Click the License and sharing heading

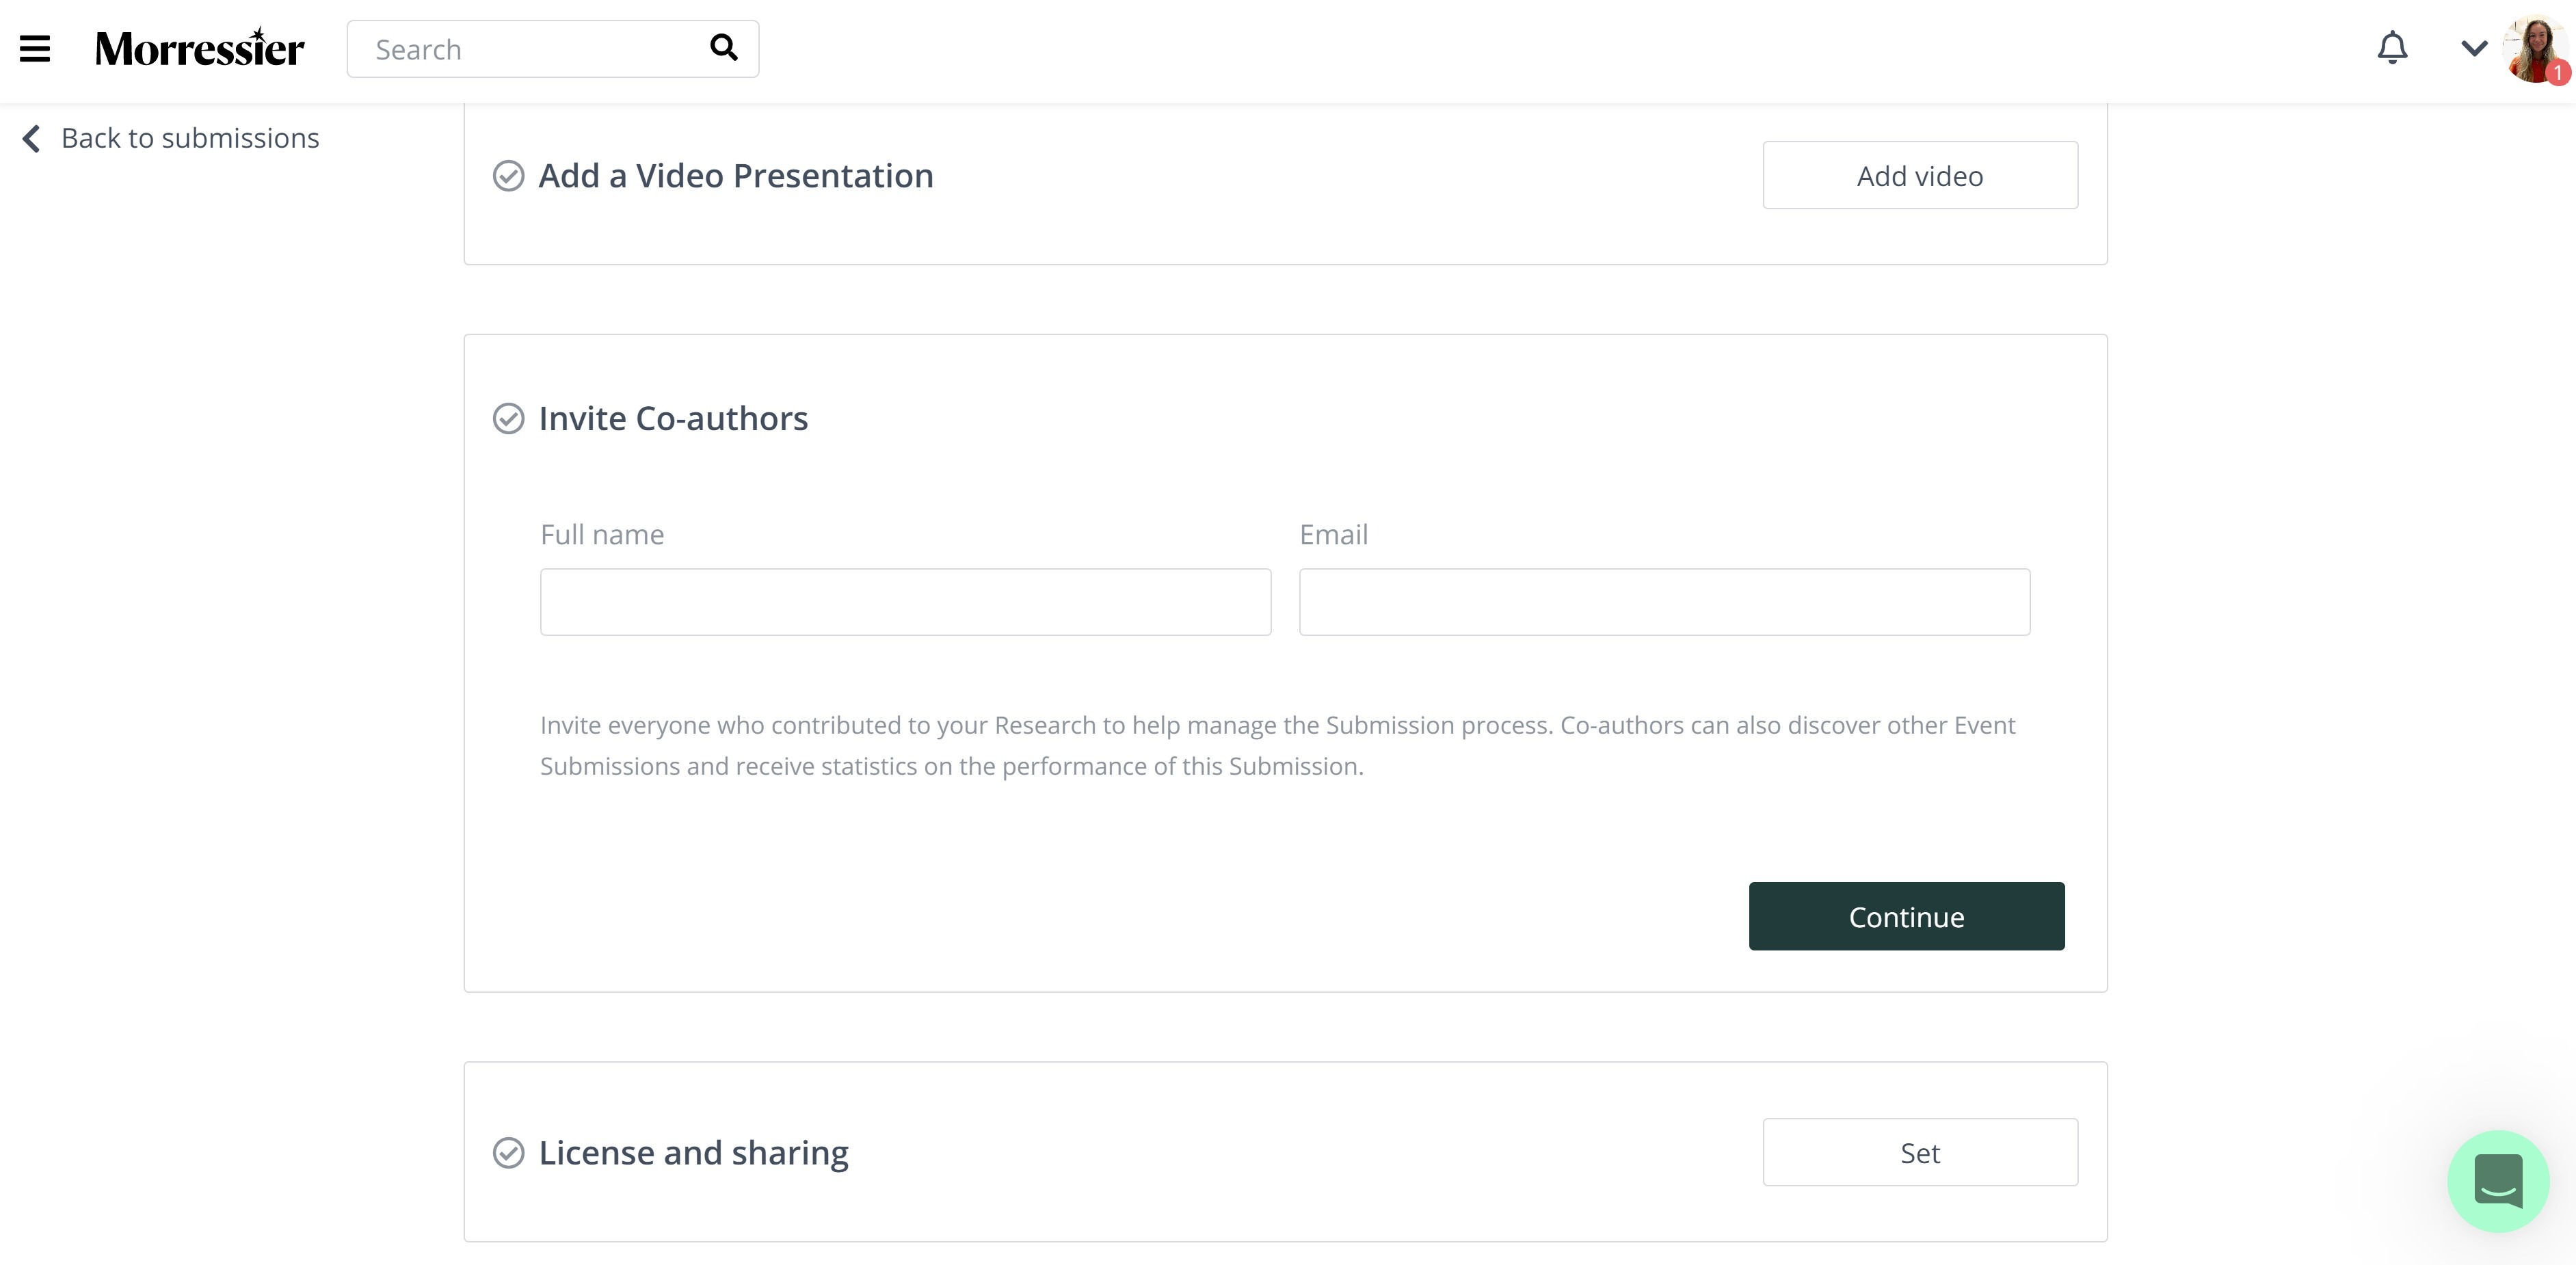pos(694,1153)
